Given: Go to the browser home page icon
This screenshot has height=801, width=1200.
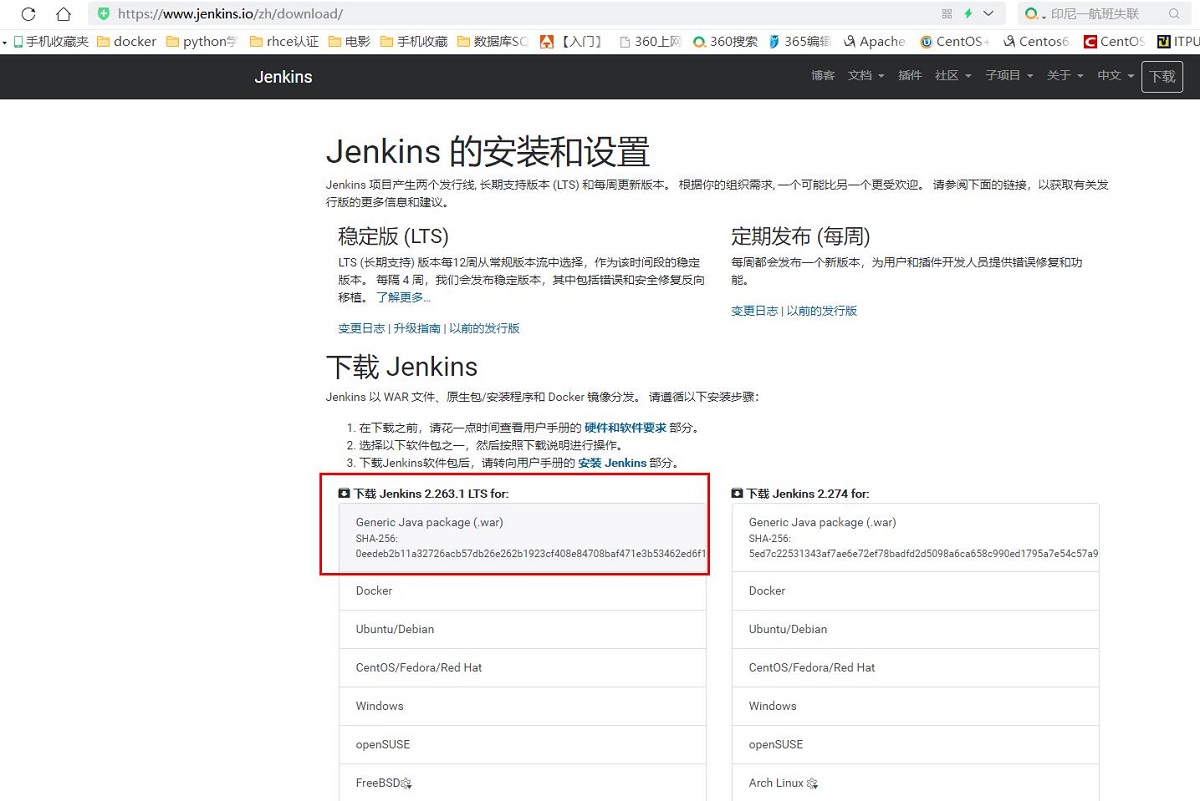Looking at the screenshot, I should [x=63, y=14].
